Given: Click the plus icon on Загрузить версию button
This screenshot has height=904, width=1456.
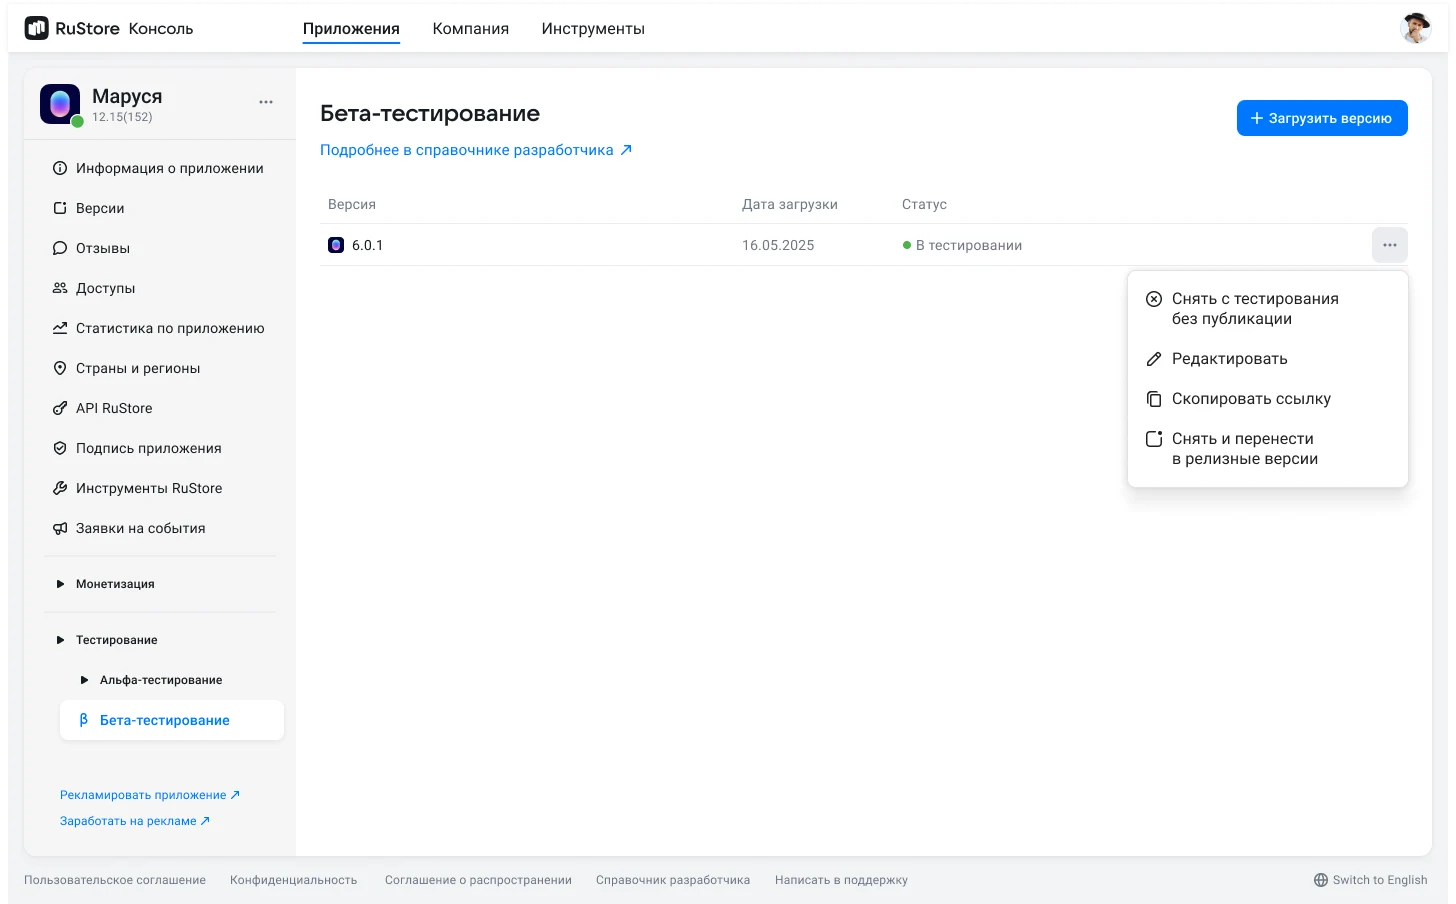Looking at the screenshot, I should (1257, 118).
